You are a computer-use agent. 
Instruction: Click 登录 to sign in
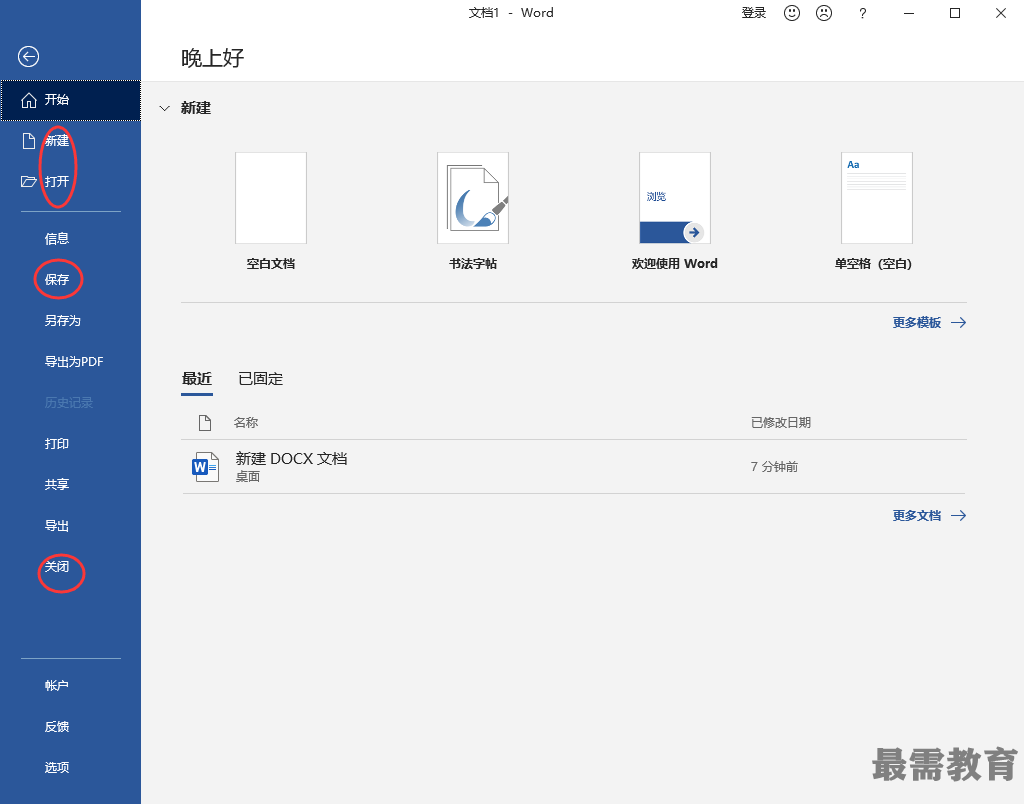point(754,13)
